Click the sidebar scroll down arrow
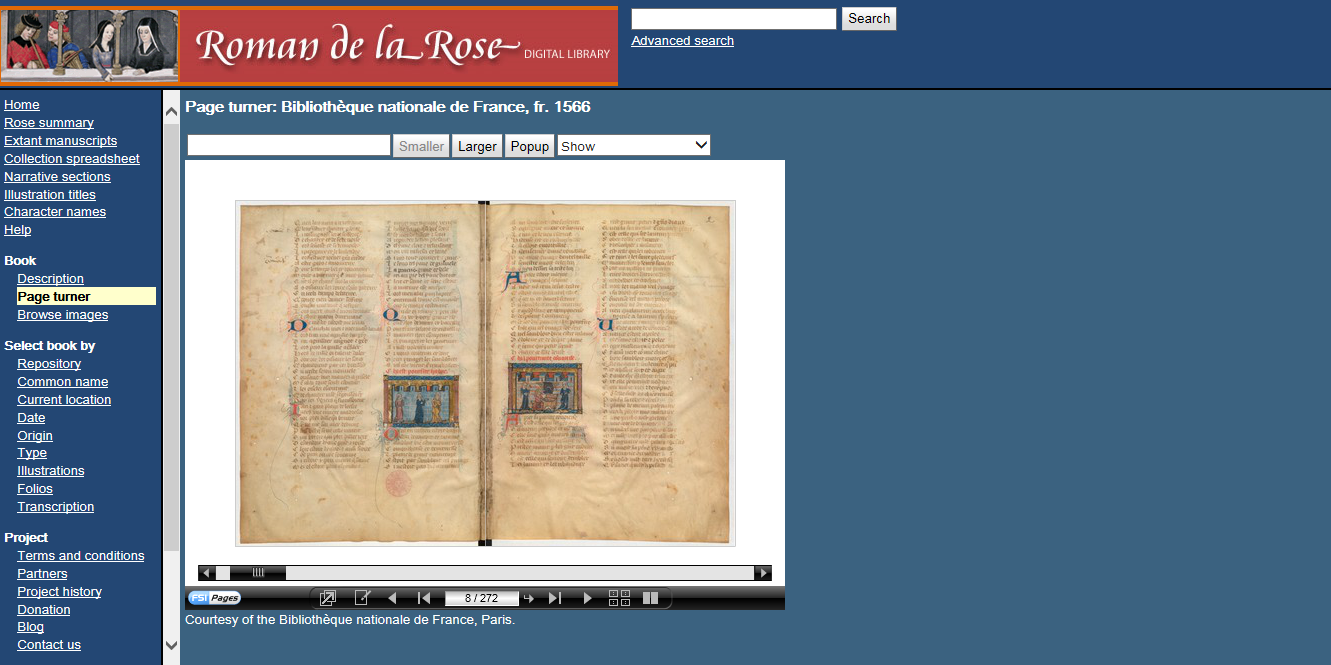This screenshot has width=1331, height=665. 171,646
